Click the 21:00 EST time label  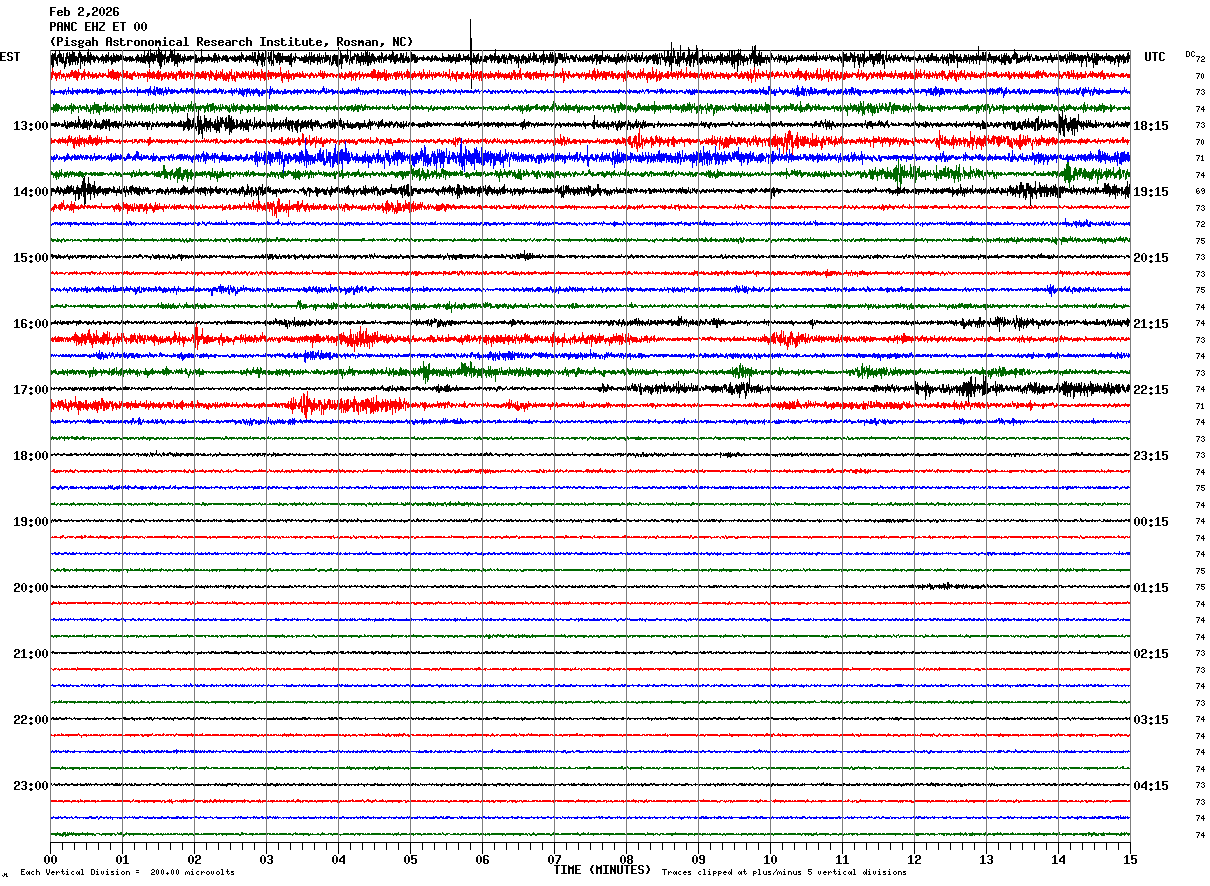[x=31, y=654]
